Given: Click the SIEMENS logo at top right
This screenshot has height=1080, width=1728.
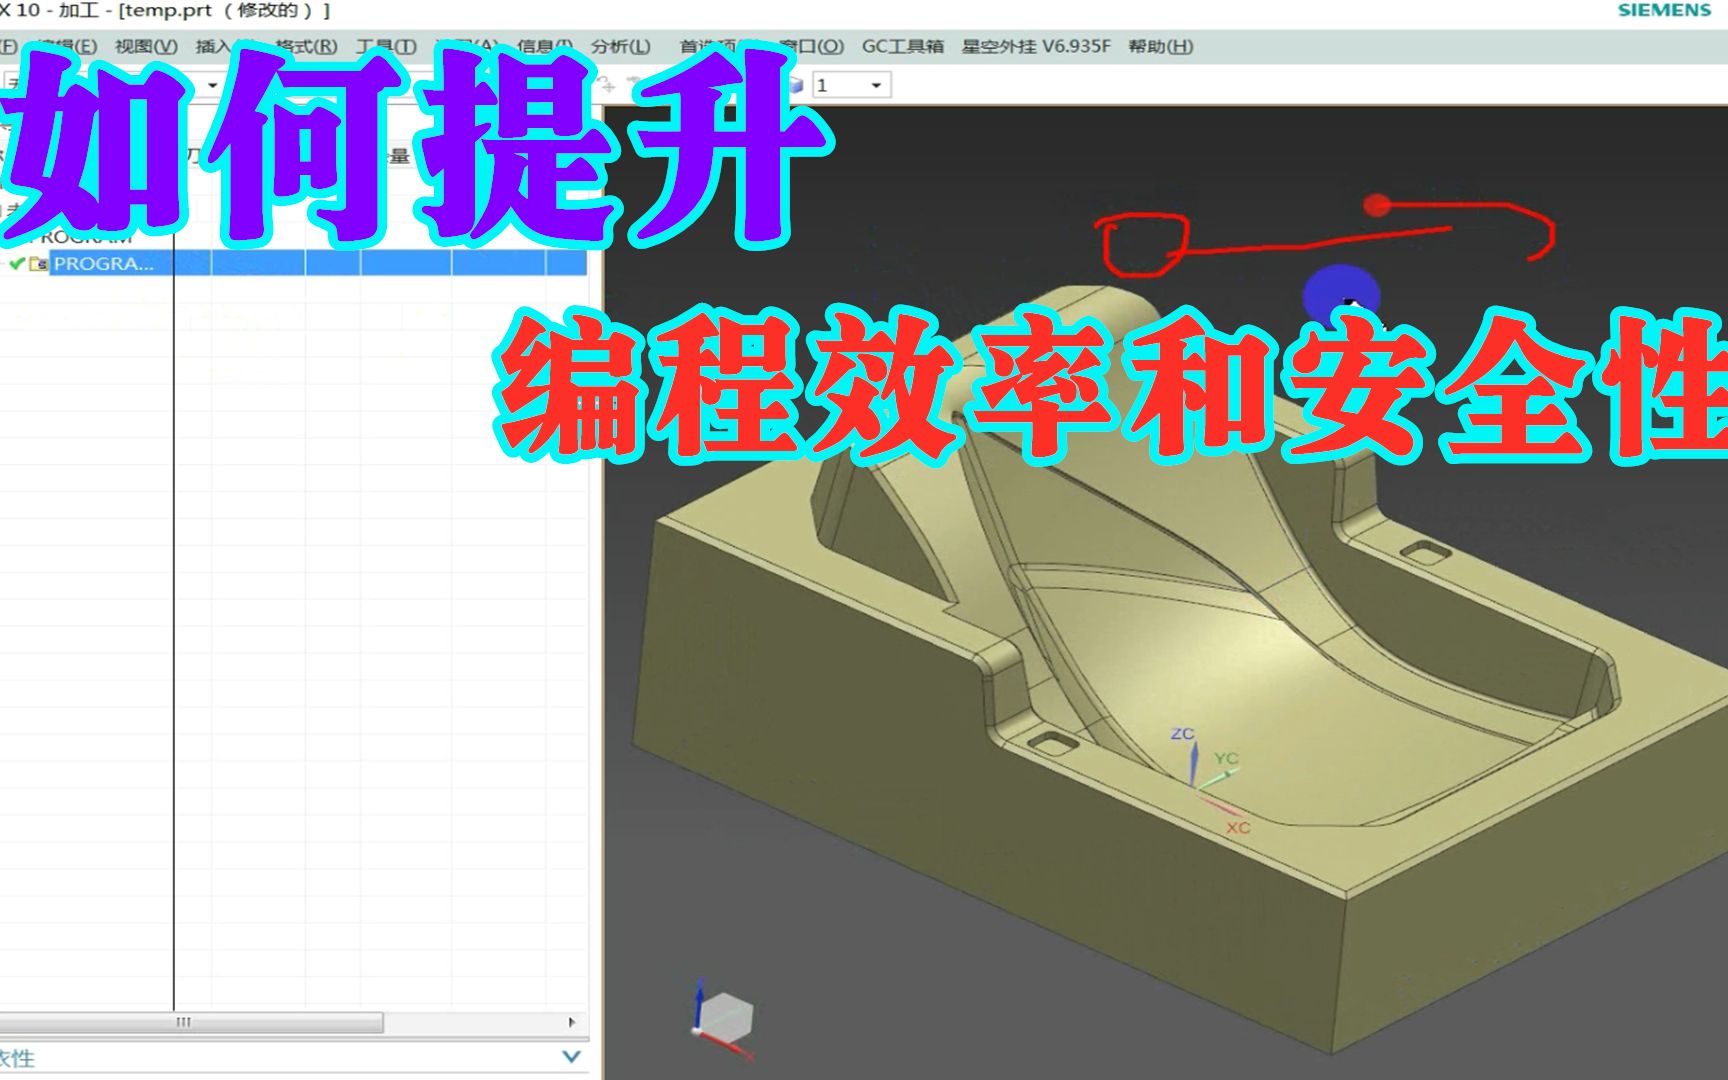Looking at the screenshot, I should pyautogui.click(x=1664, y=10).
